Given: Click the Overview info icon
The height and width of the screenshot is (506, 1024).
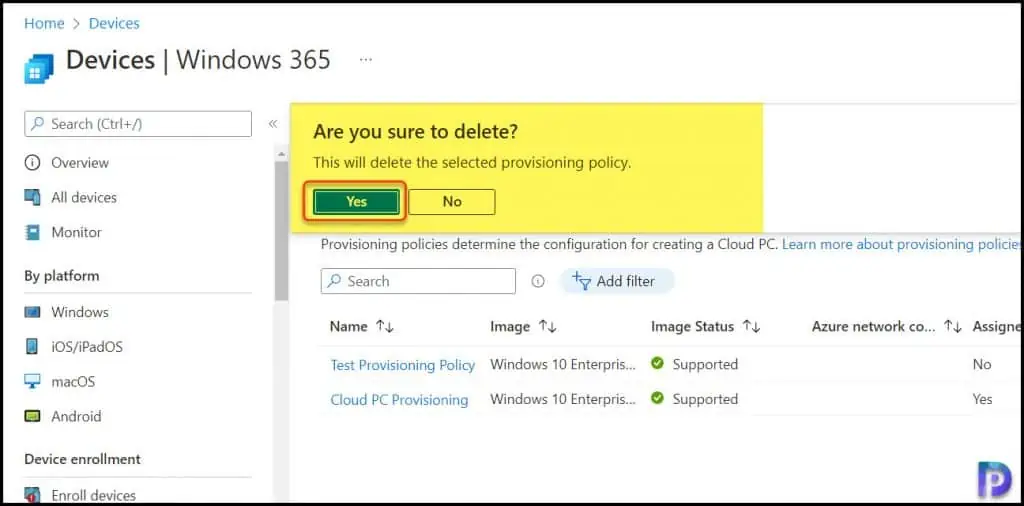Looking at the screenshot, I should pos(32,163).
